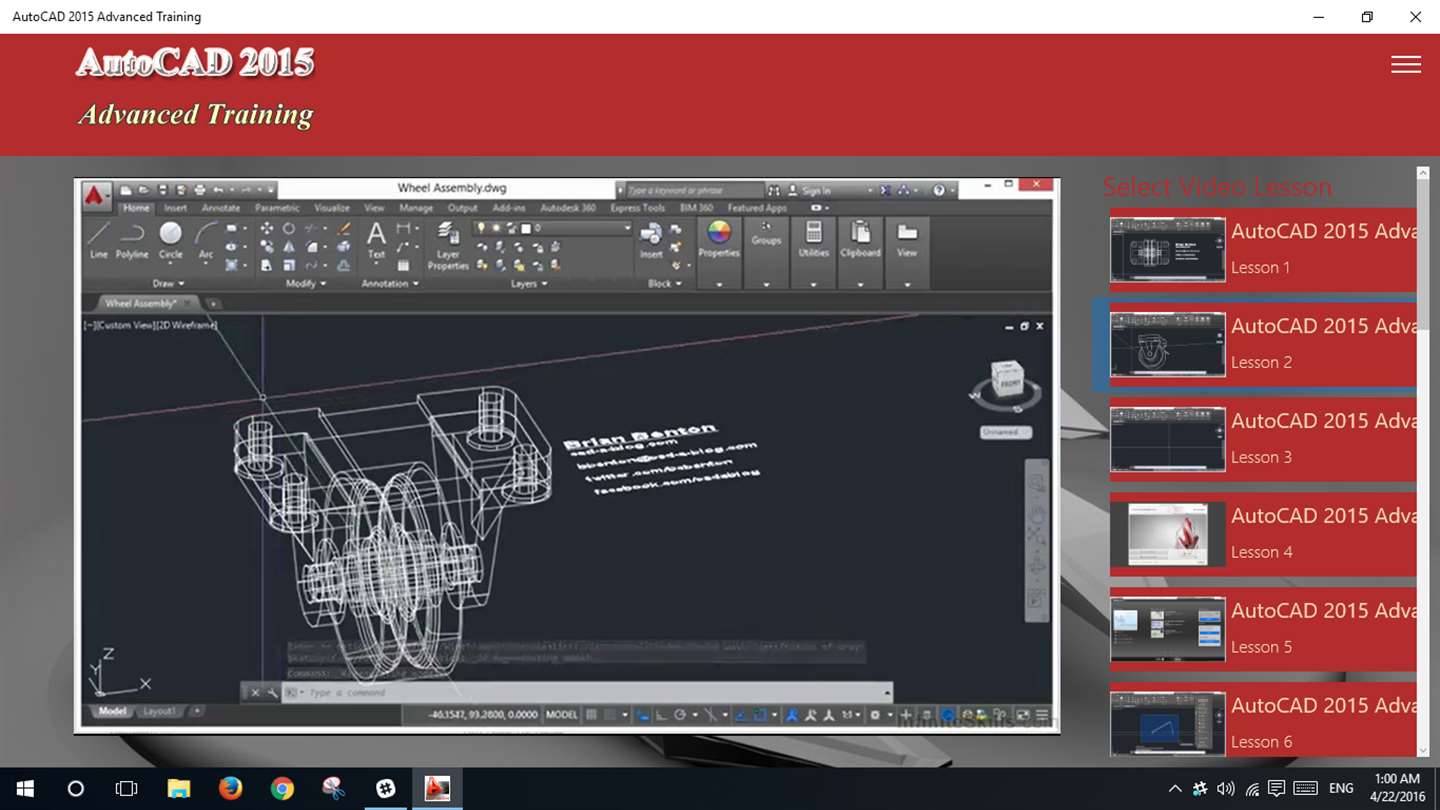This screenshot has width=1440, height=810.
Task: Select Lesson 3 video
Action: tap(1263, 439)
